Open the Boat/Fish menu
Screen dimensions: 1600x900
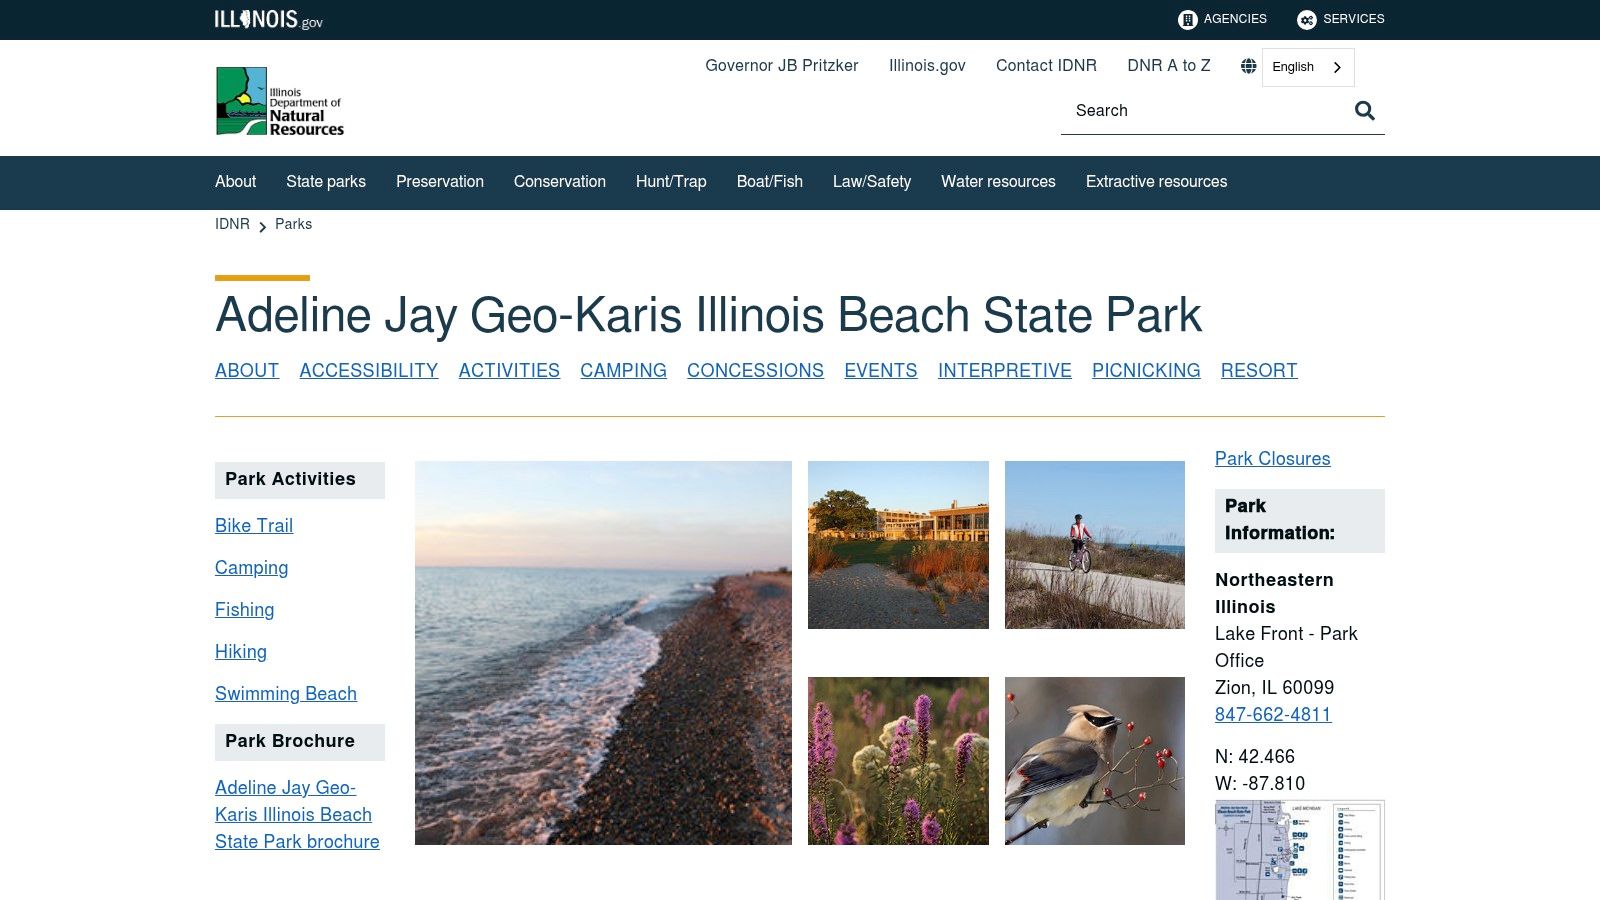click(770, 182)
